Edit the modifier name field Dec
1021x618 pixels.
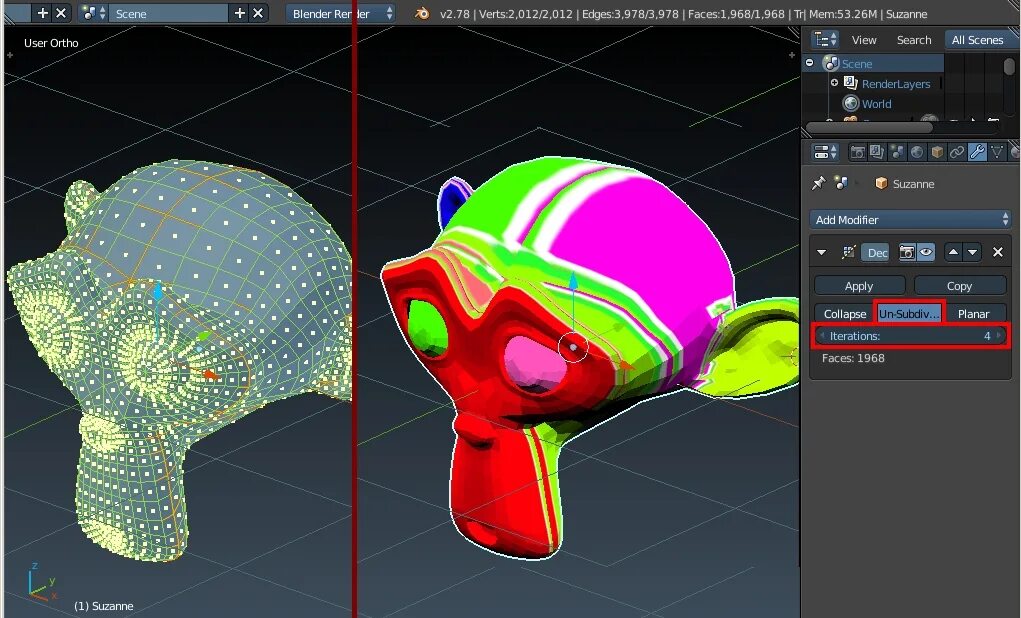click(877, 253)
